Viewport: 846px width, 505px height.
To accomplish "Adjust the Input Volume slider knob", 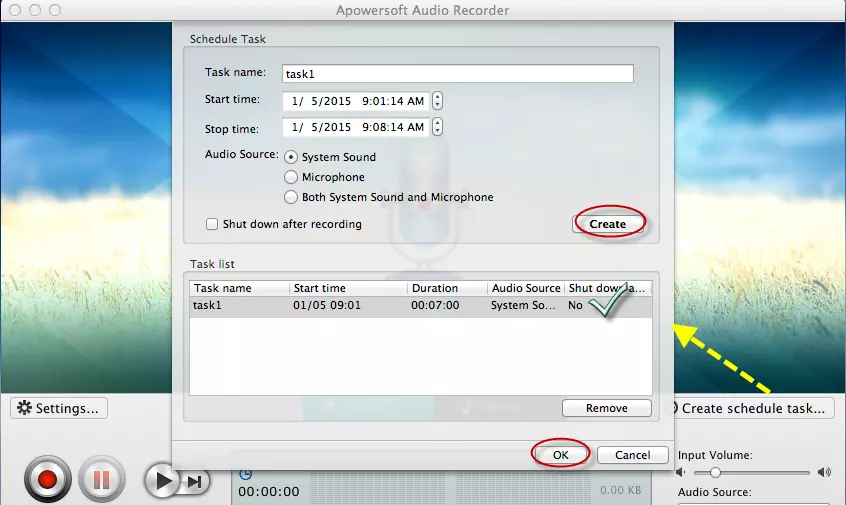I will (x=715, y=473).
